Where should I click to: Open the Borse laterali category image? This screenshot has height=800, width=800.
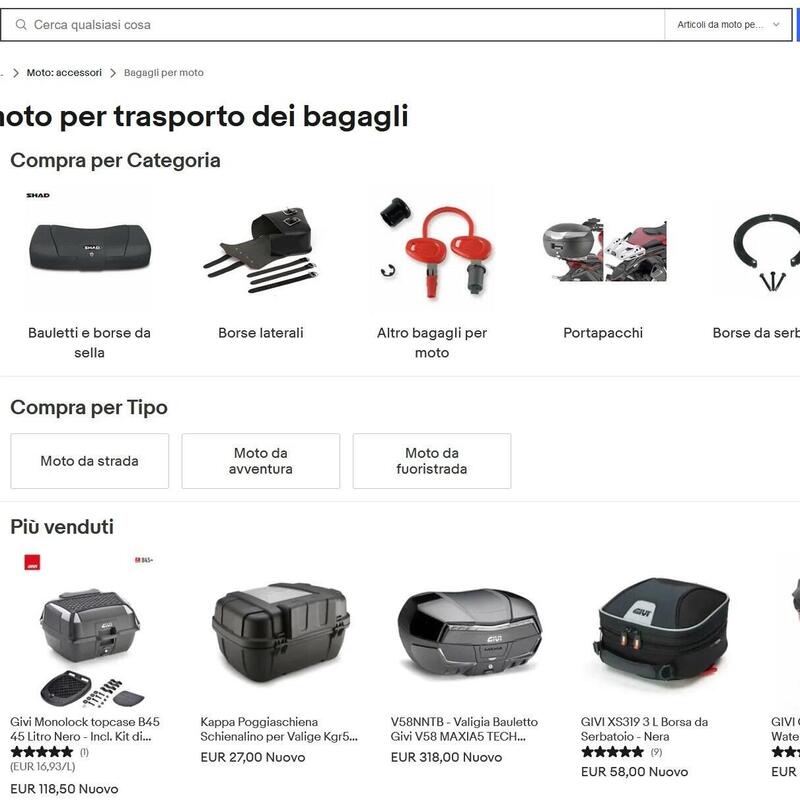click(261, 248)
